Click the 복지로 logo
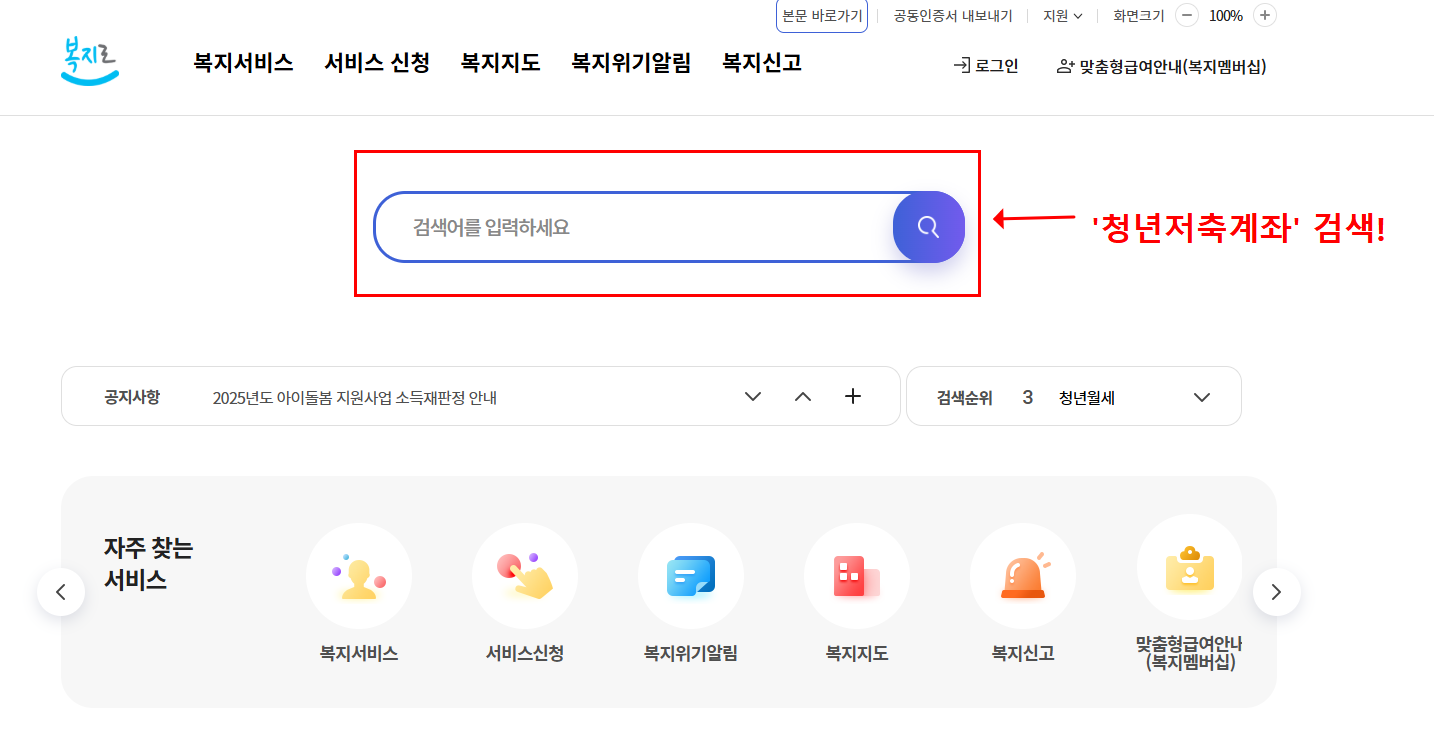 [x=88, y=62]
